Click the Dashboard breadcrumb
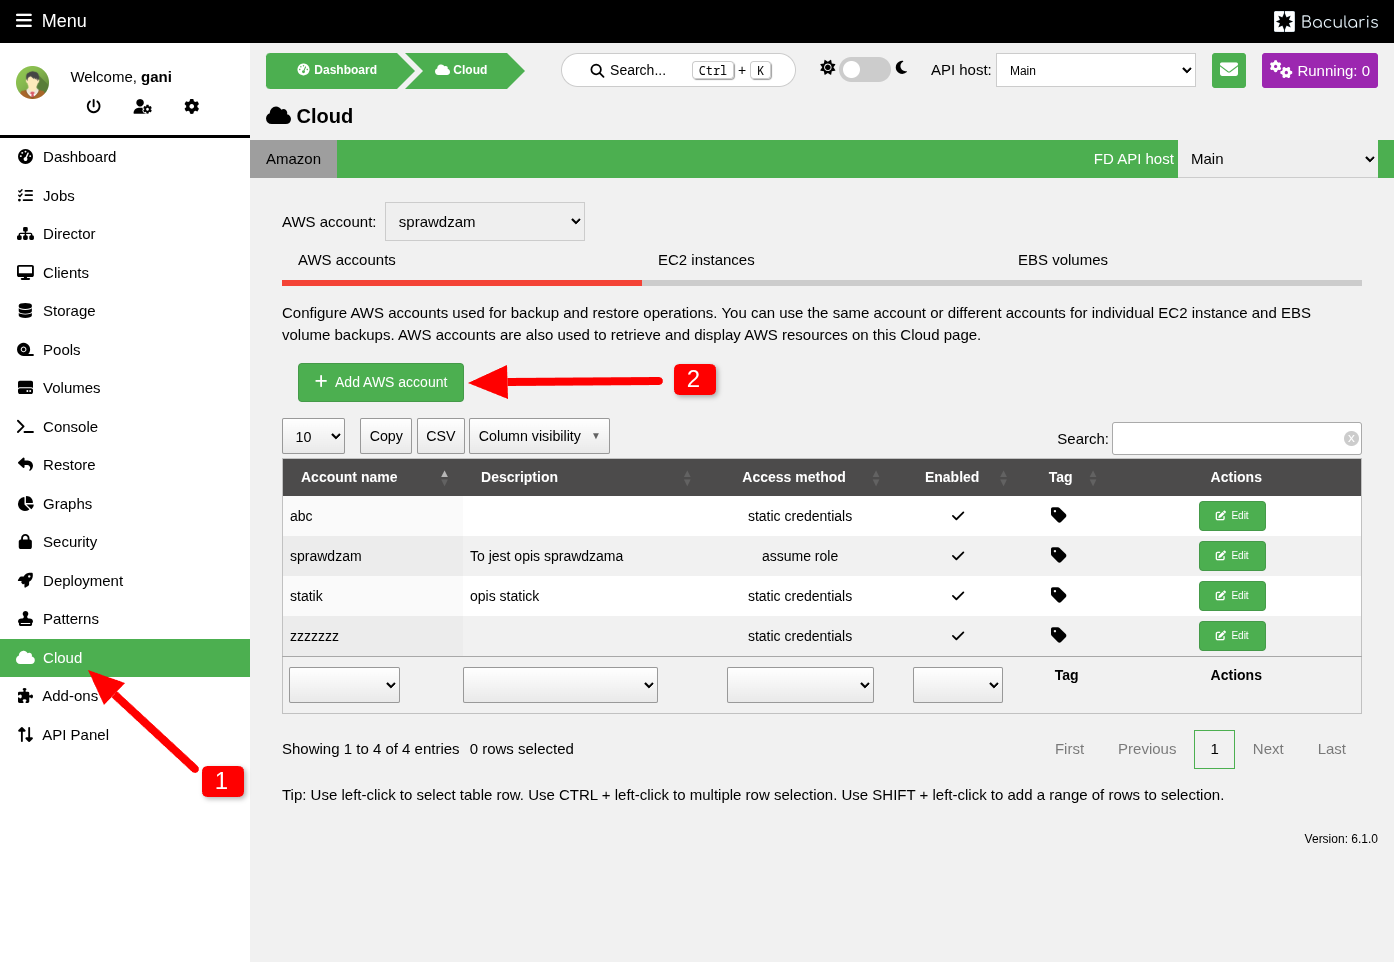 point(337,70)
